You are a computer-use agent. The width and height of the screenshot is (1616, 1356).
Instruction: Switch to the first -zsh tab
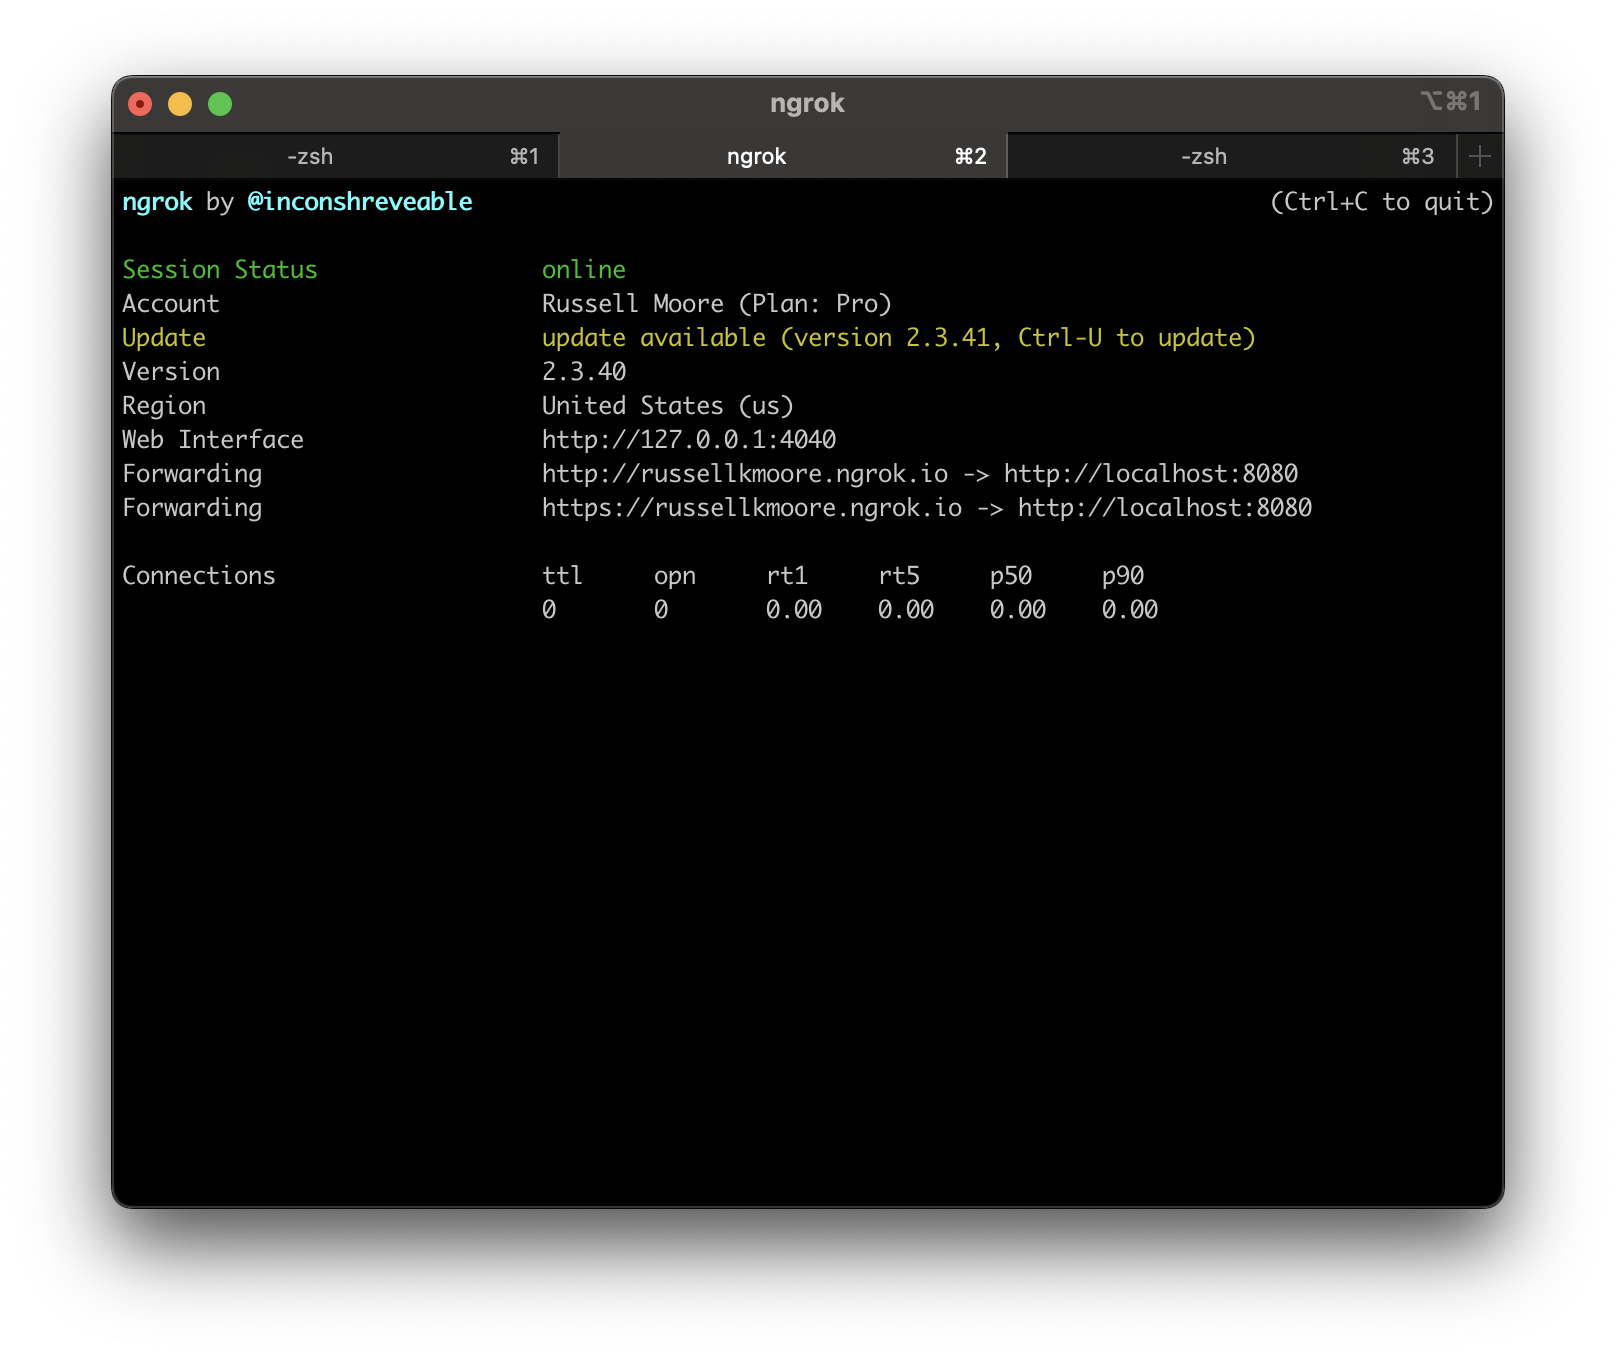coord(335,156)
